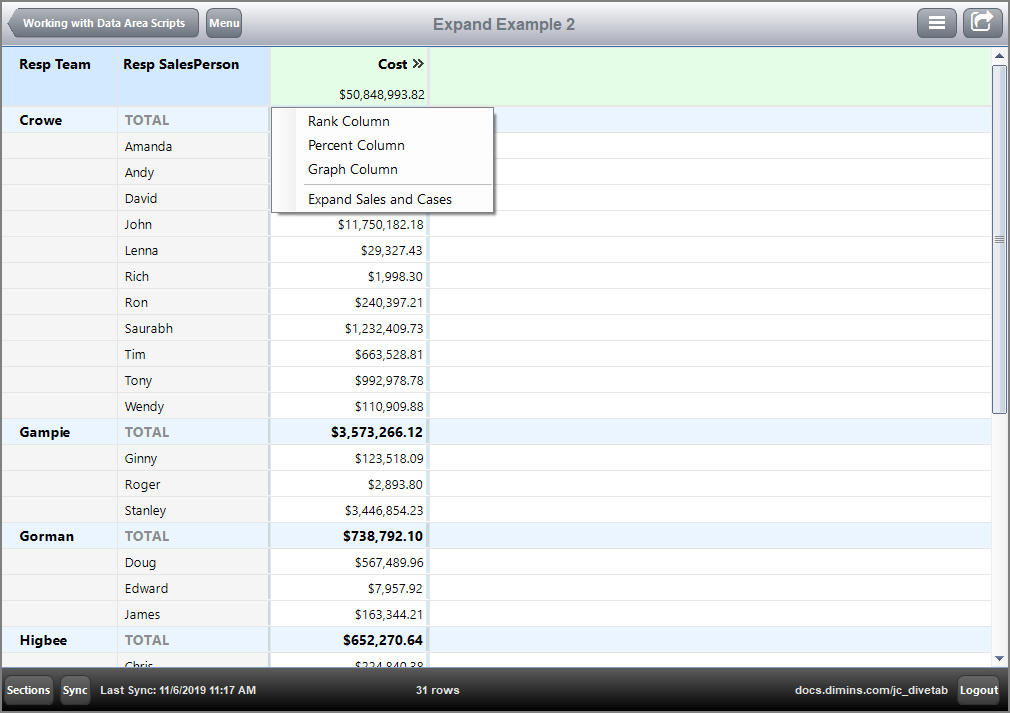Click the scrollbar down arrow
The height and width of the screenshot is (713, 1010).
pyautogui.click(x=1000, y=658)
